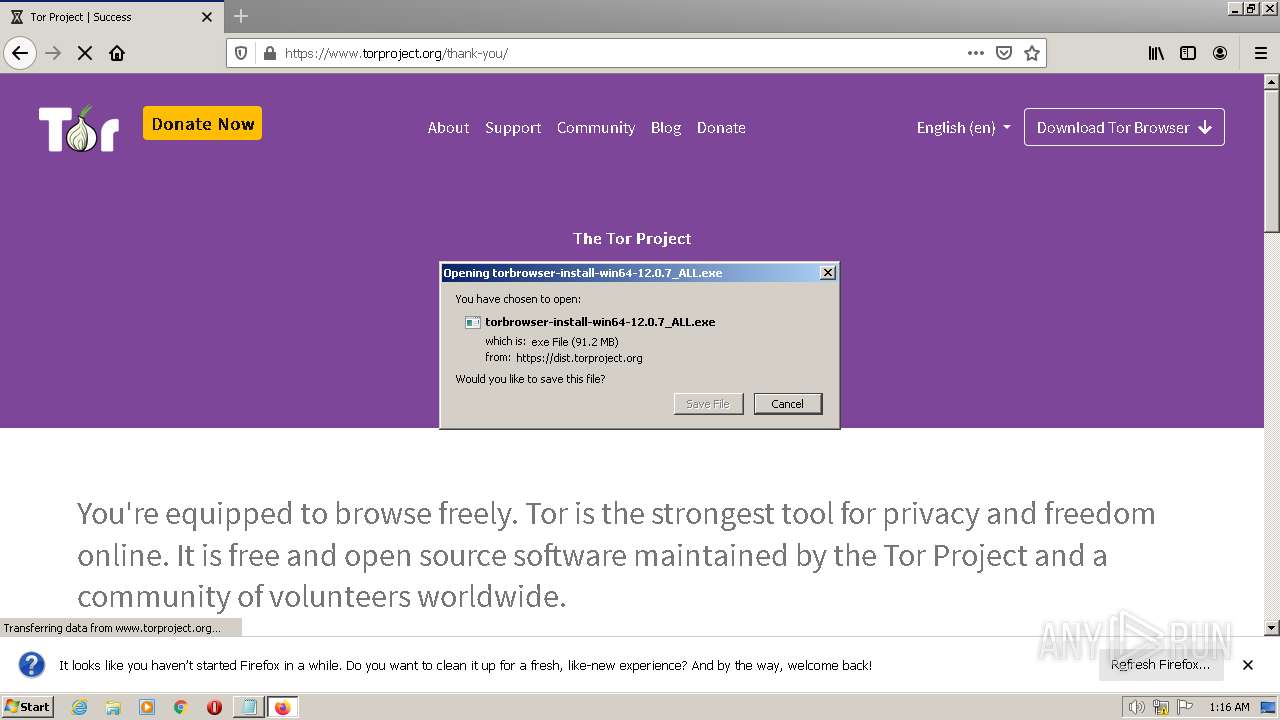Open page actions three-dot menu

976,53
